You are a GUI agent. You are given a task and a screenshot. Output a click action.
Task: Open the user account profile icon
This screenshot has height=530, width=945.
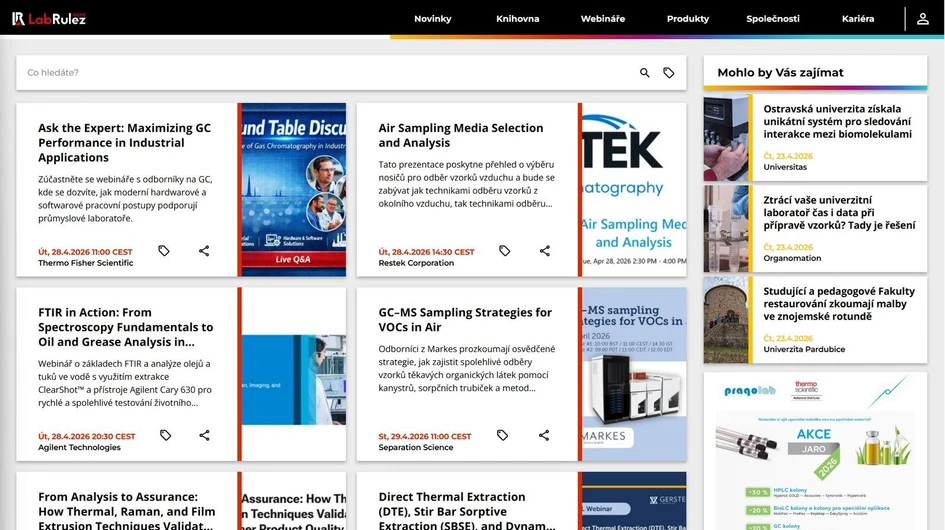pos(922,19)
